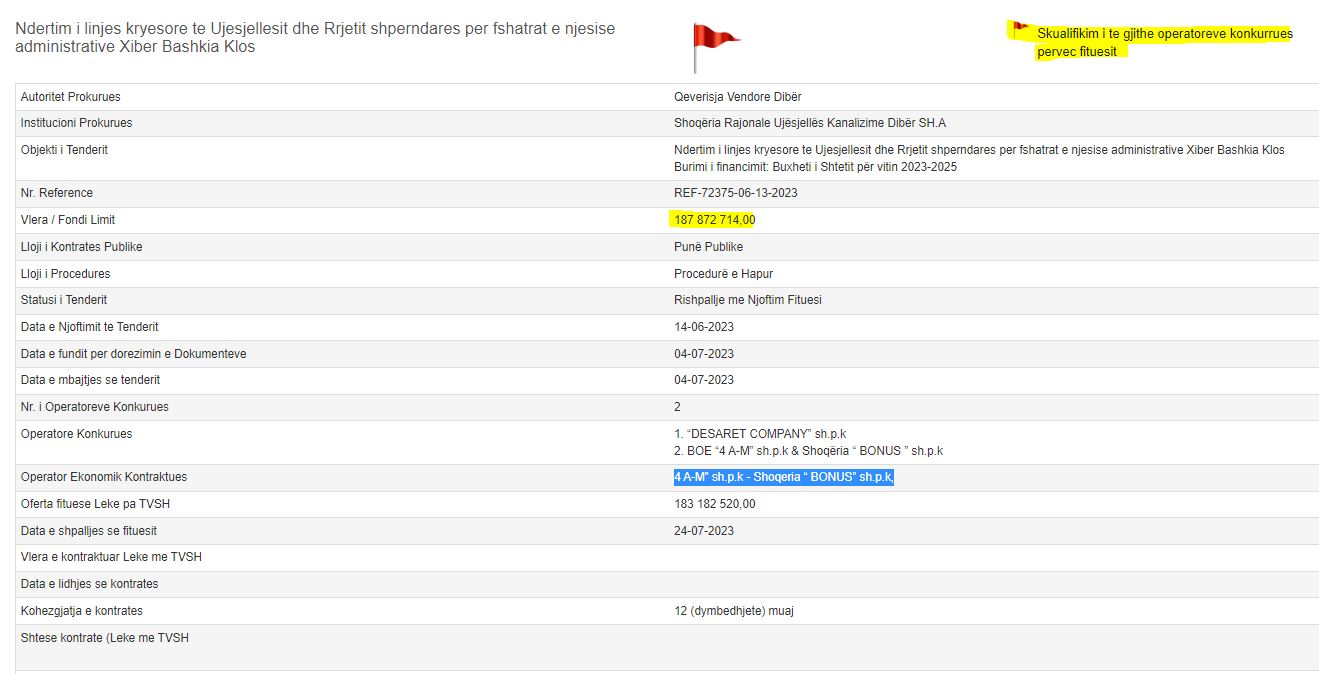Click the Nr. Reference label
The width and height of the screenshot is (1319, 674).
pos(57,193)
